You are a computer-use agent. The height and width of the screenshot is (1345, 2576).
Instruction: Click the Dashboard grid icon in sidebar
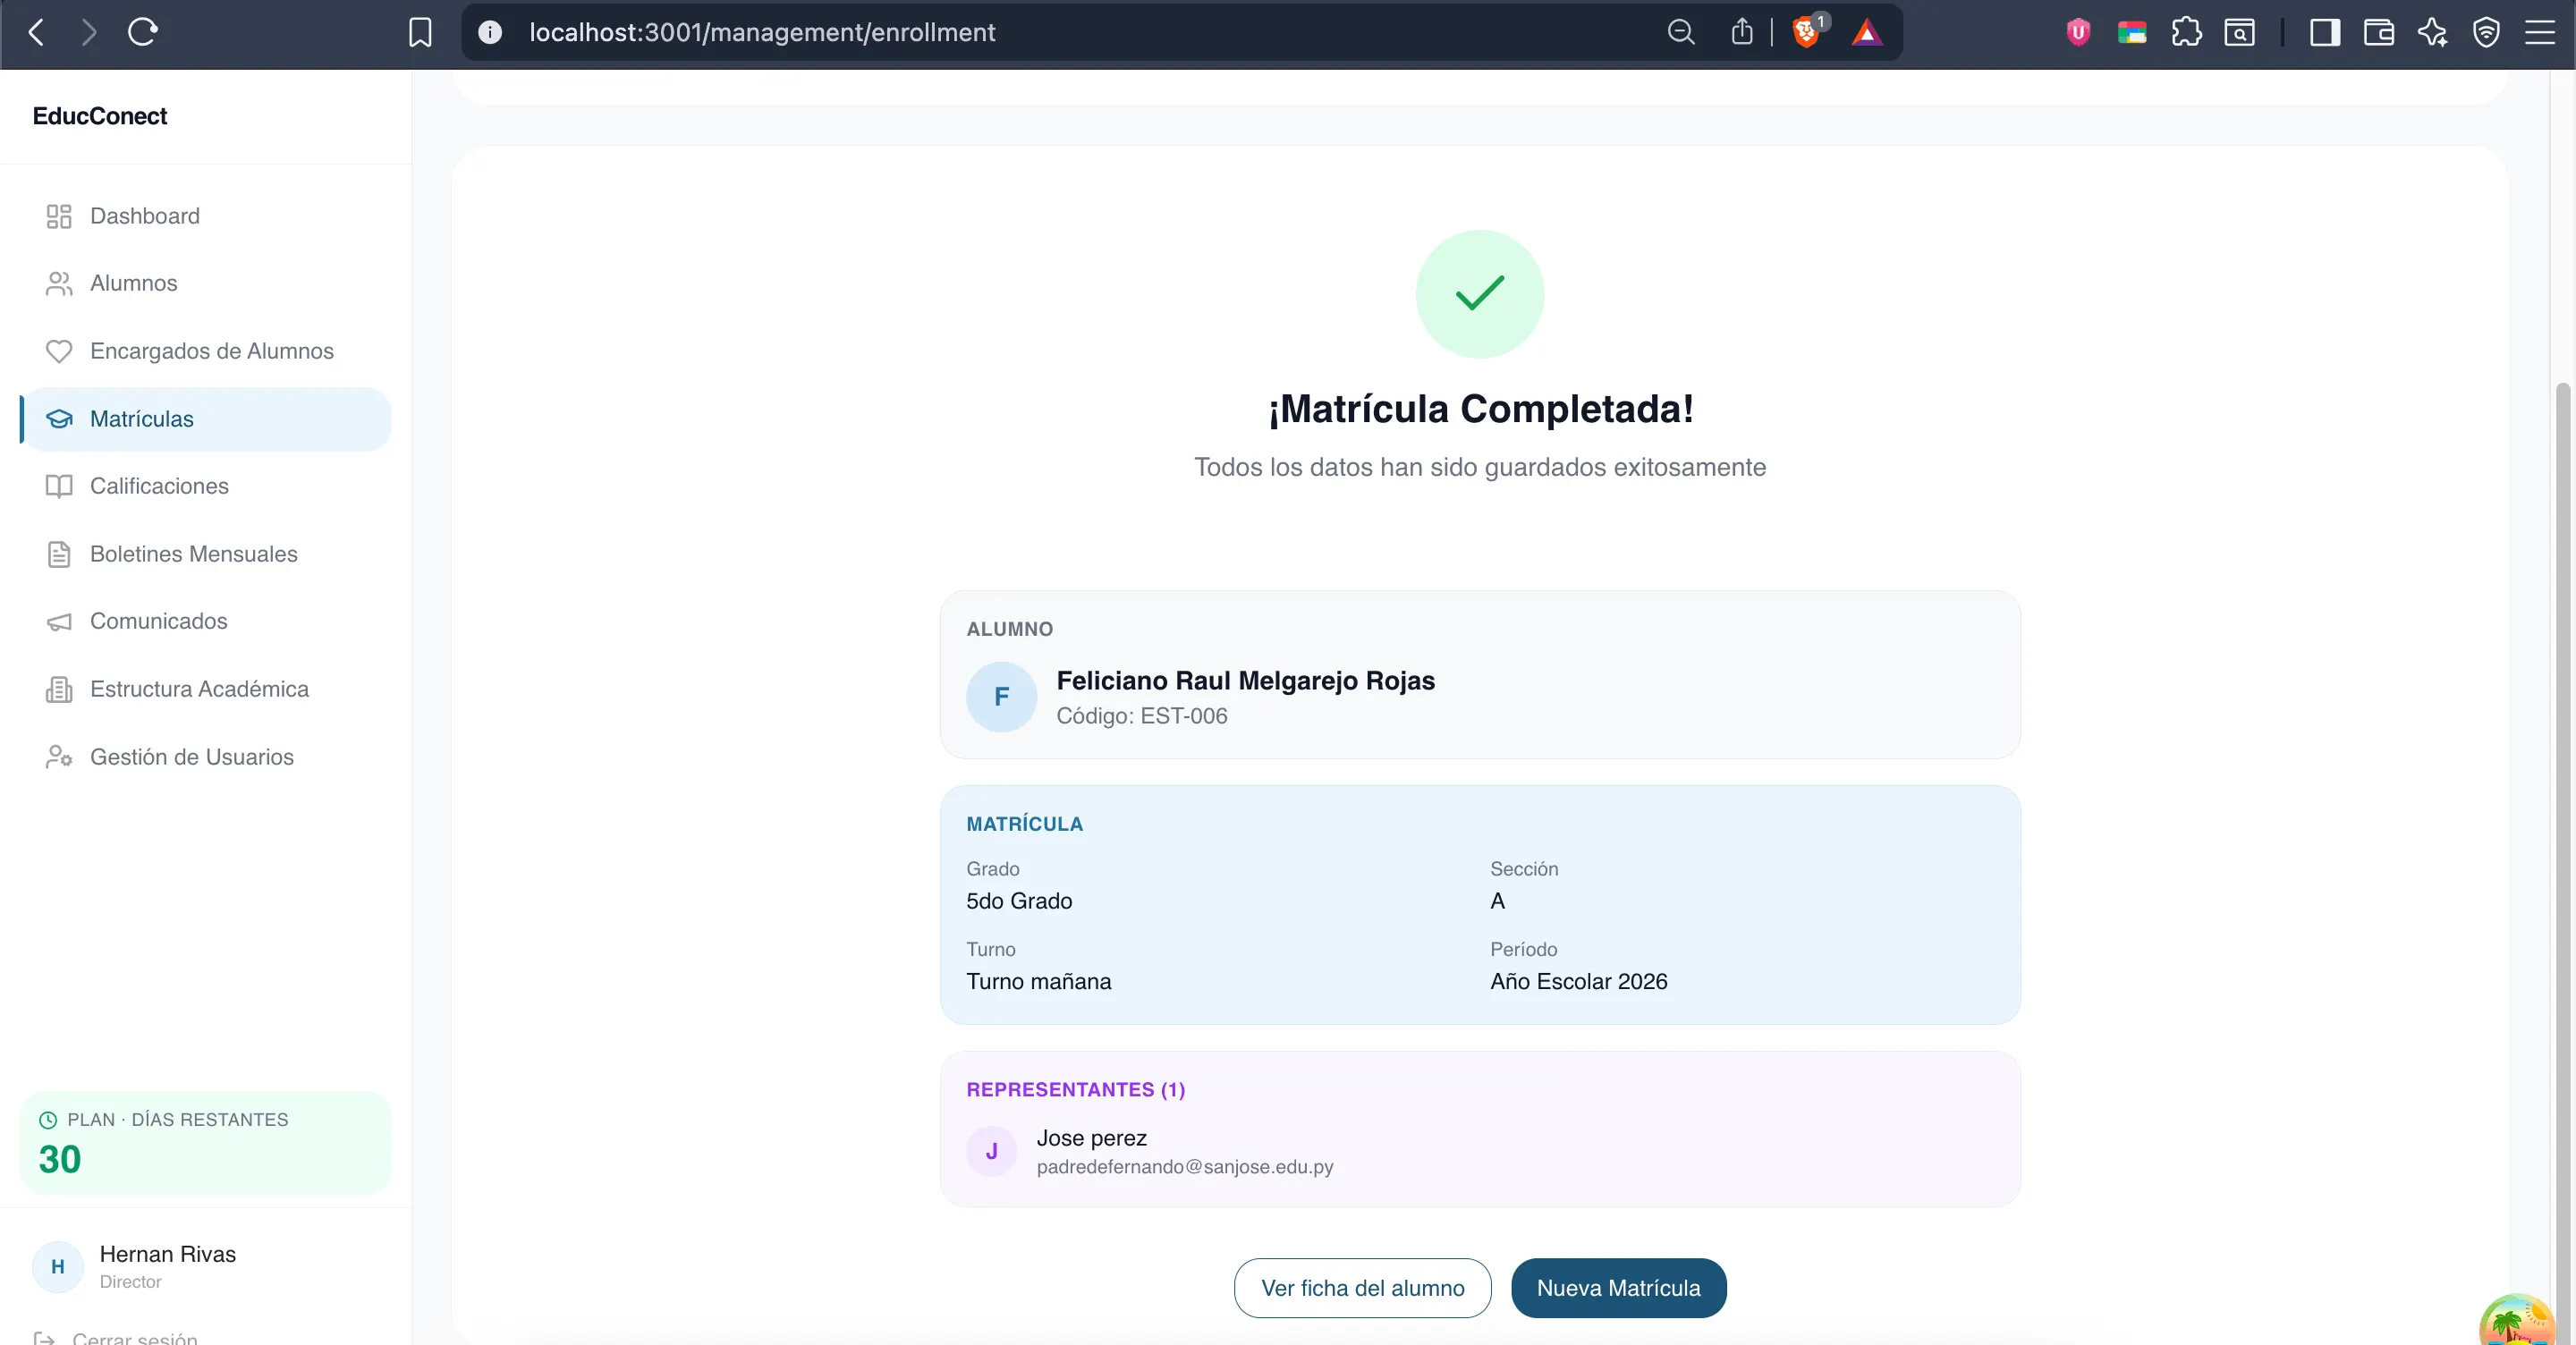point(59,216)
